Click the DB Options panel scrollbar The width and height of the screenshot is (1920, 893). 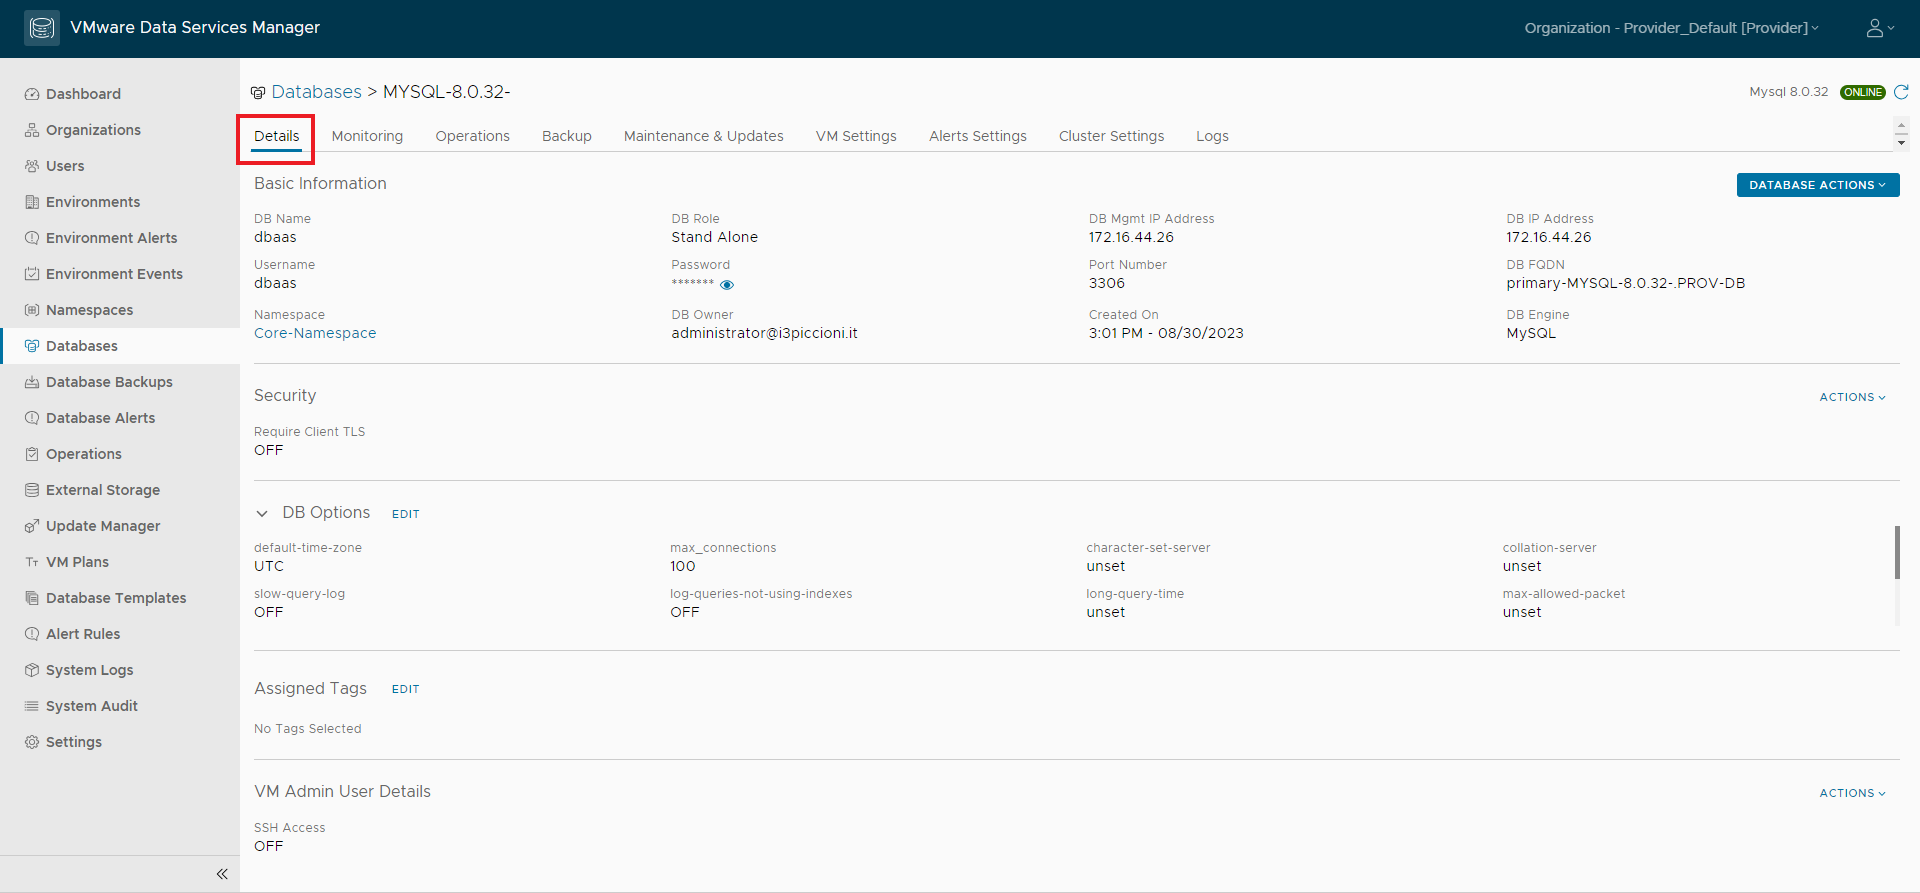1897,552
